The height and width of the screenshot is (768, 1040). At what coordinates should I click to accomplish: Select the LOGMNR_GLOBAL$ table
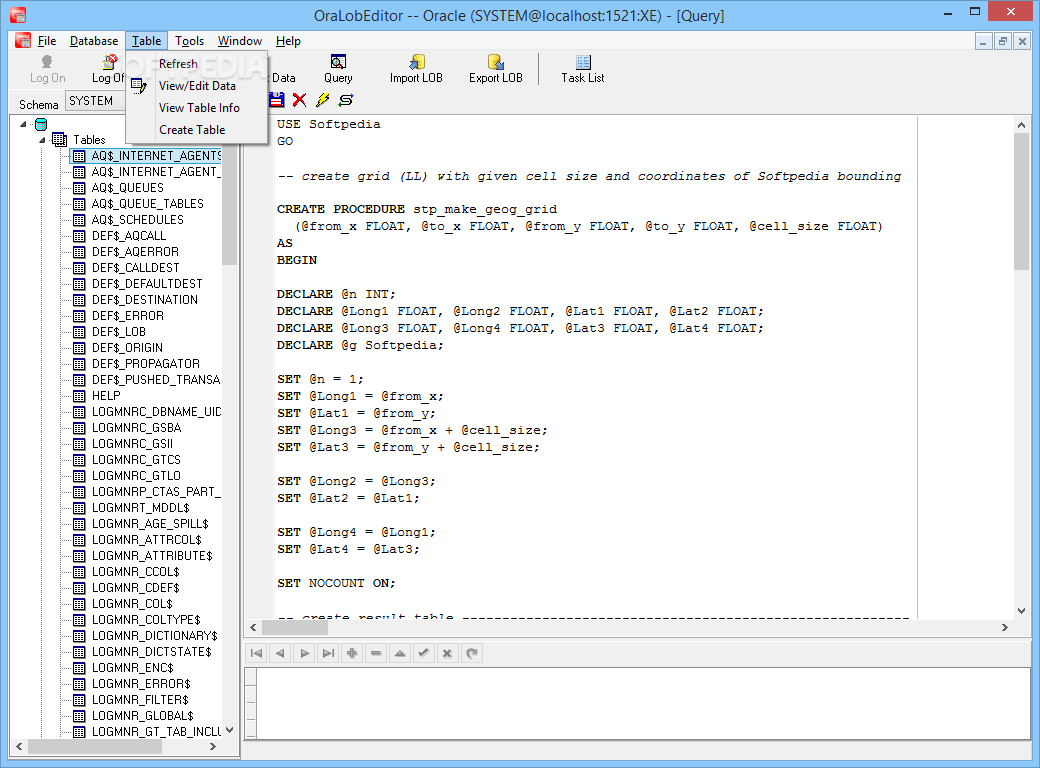coord(143,716)
